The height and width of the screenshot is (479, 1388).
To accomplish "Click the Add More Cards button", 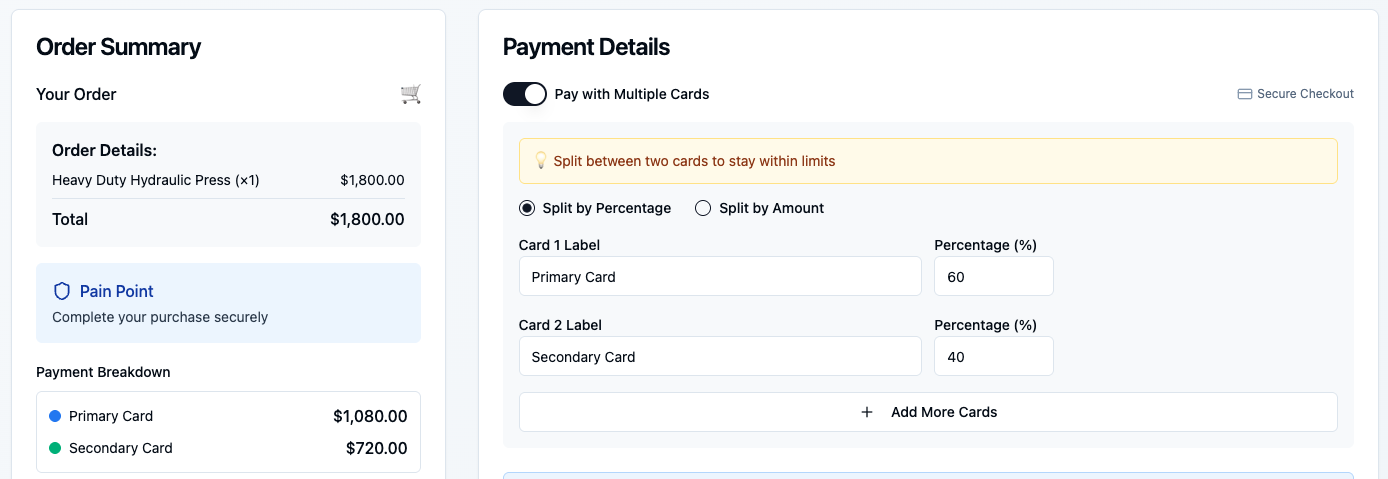I will [928, 412].
